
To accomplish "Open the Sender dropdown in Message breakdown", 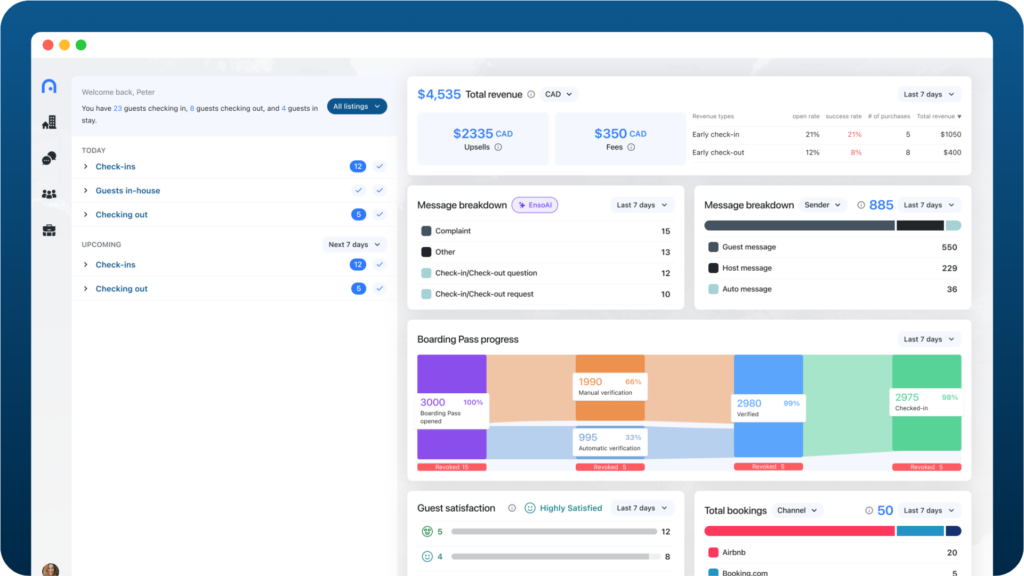I will pyautogui.click(x=822, y=205).
